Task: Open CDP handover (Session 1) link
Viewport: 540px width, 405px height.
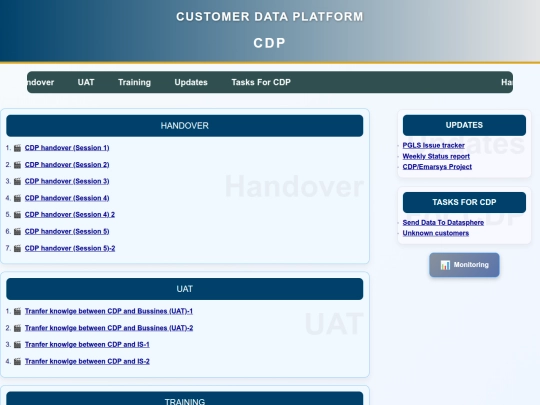Action: [x=67, y=148]
